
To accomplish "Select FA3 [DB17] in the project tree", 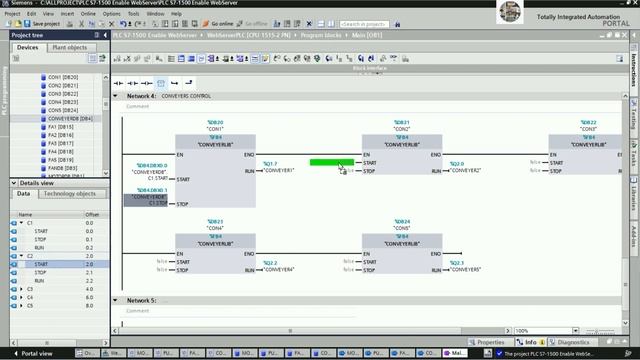I will point(60,143).
